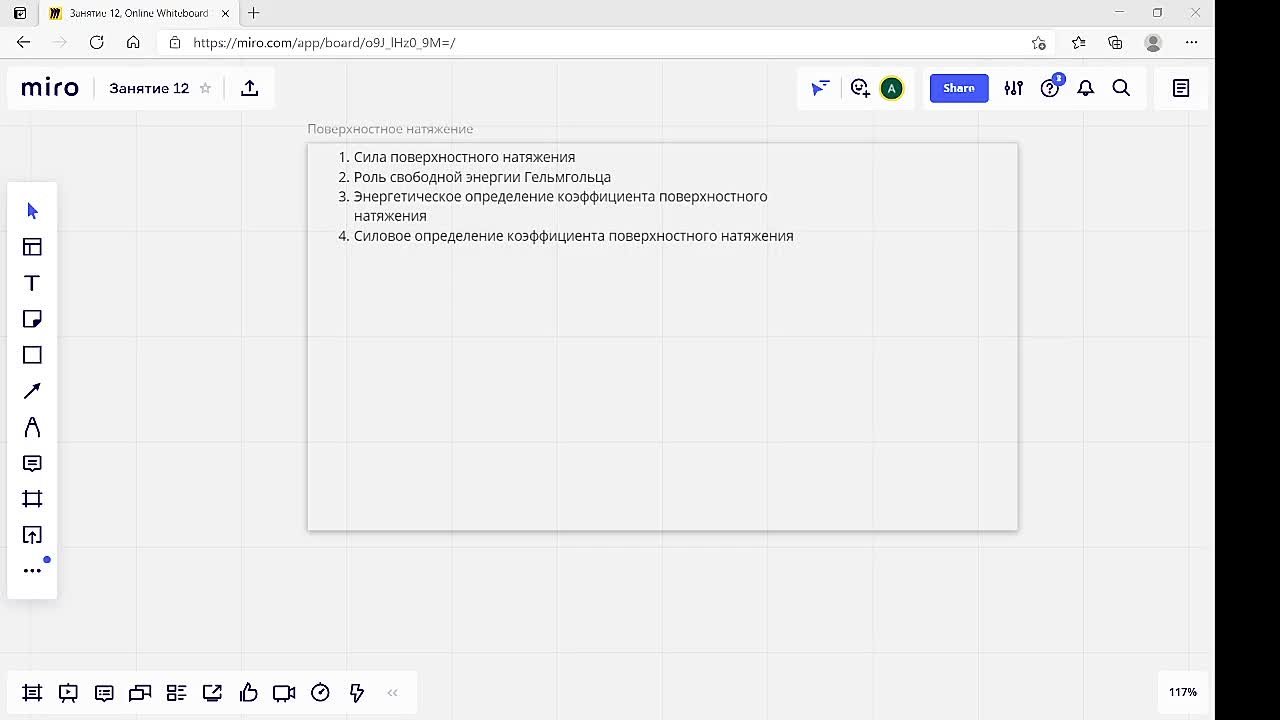Screen dimensions: 1280x720
Task: Start a video chat
Action: (284, 692)
